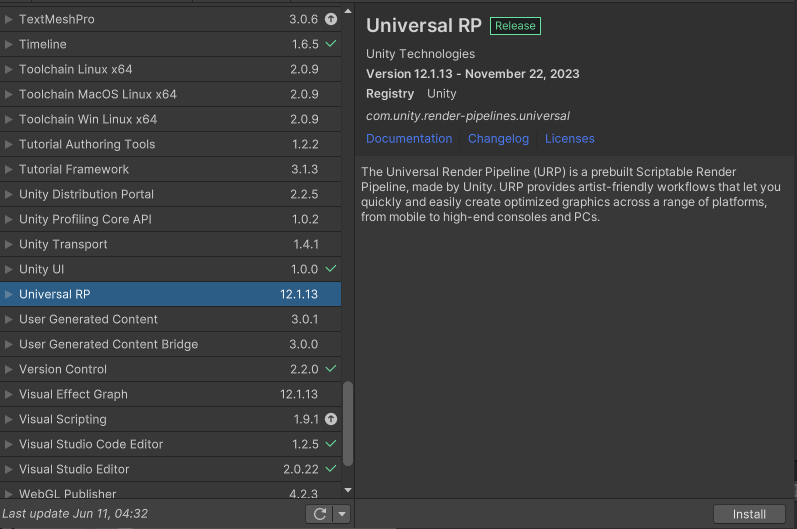Open the refresh options dropdown arrow
Screen dimensions: 797x529
tap(342, 514)
